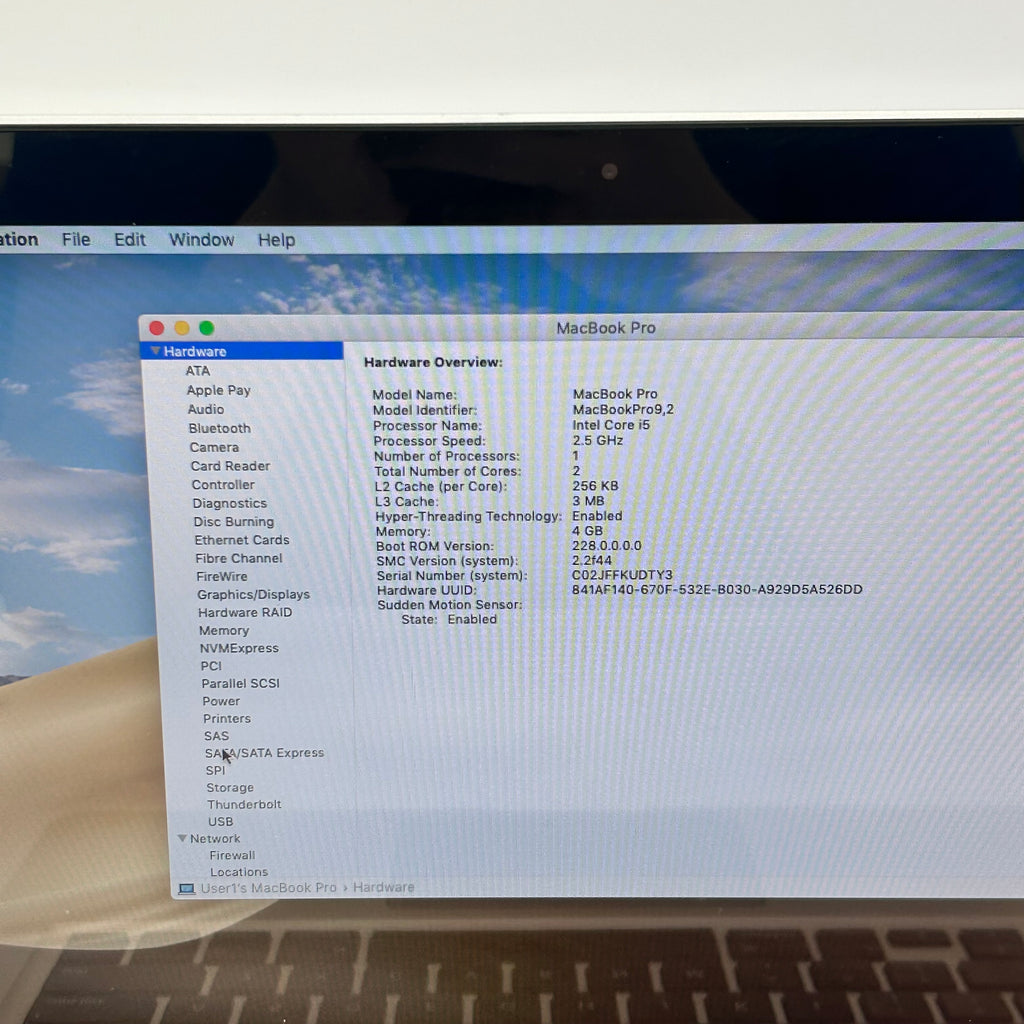
Task: Click the Hardware Overview heading
Action: click(x=433, y=362)
